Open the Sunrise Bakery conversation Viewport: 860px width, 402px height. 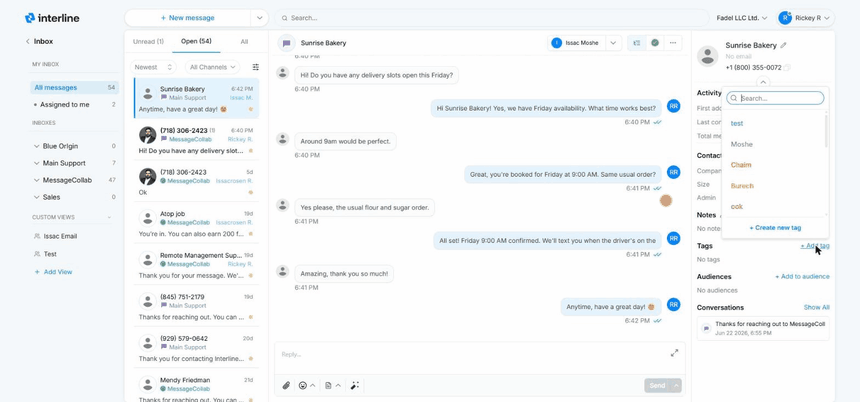click(x=196, y=99)
